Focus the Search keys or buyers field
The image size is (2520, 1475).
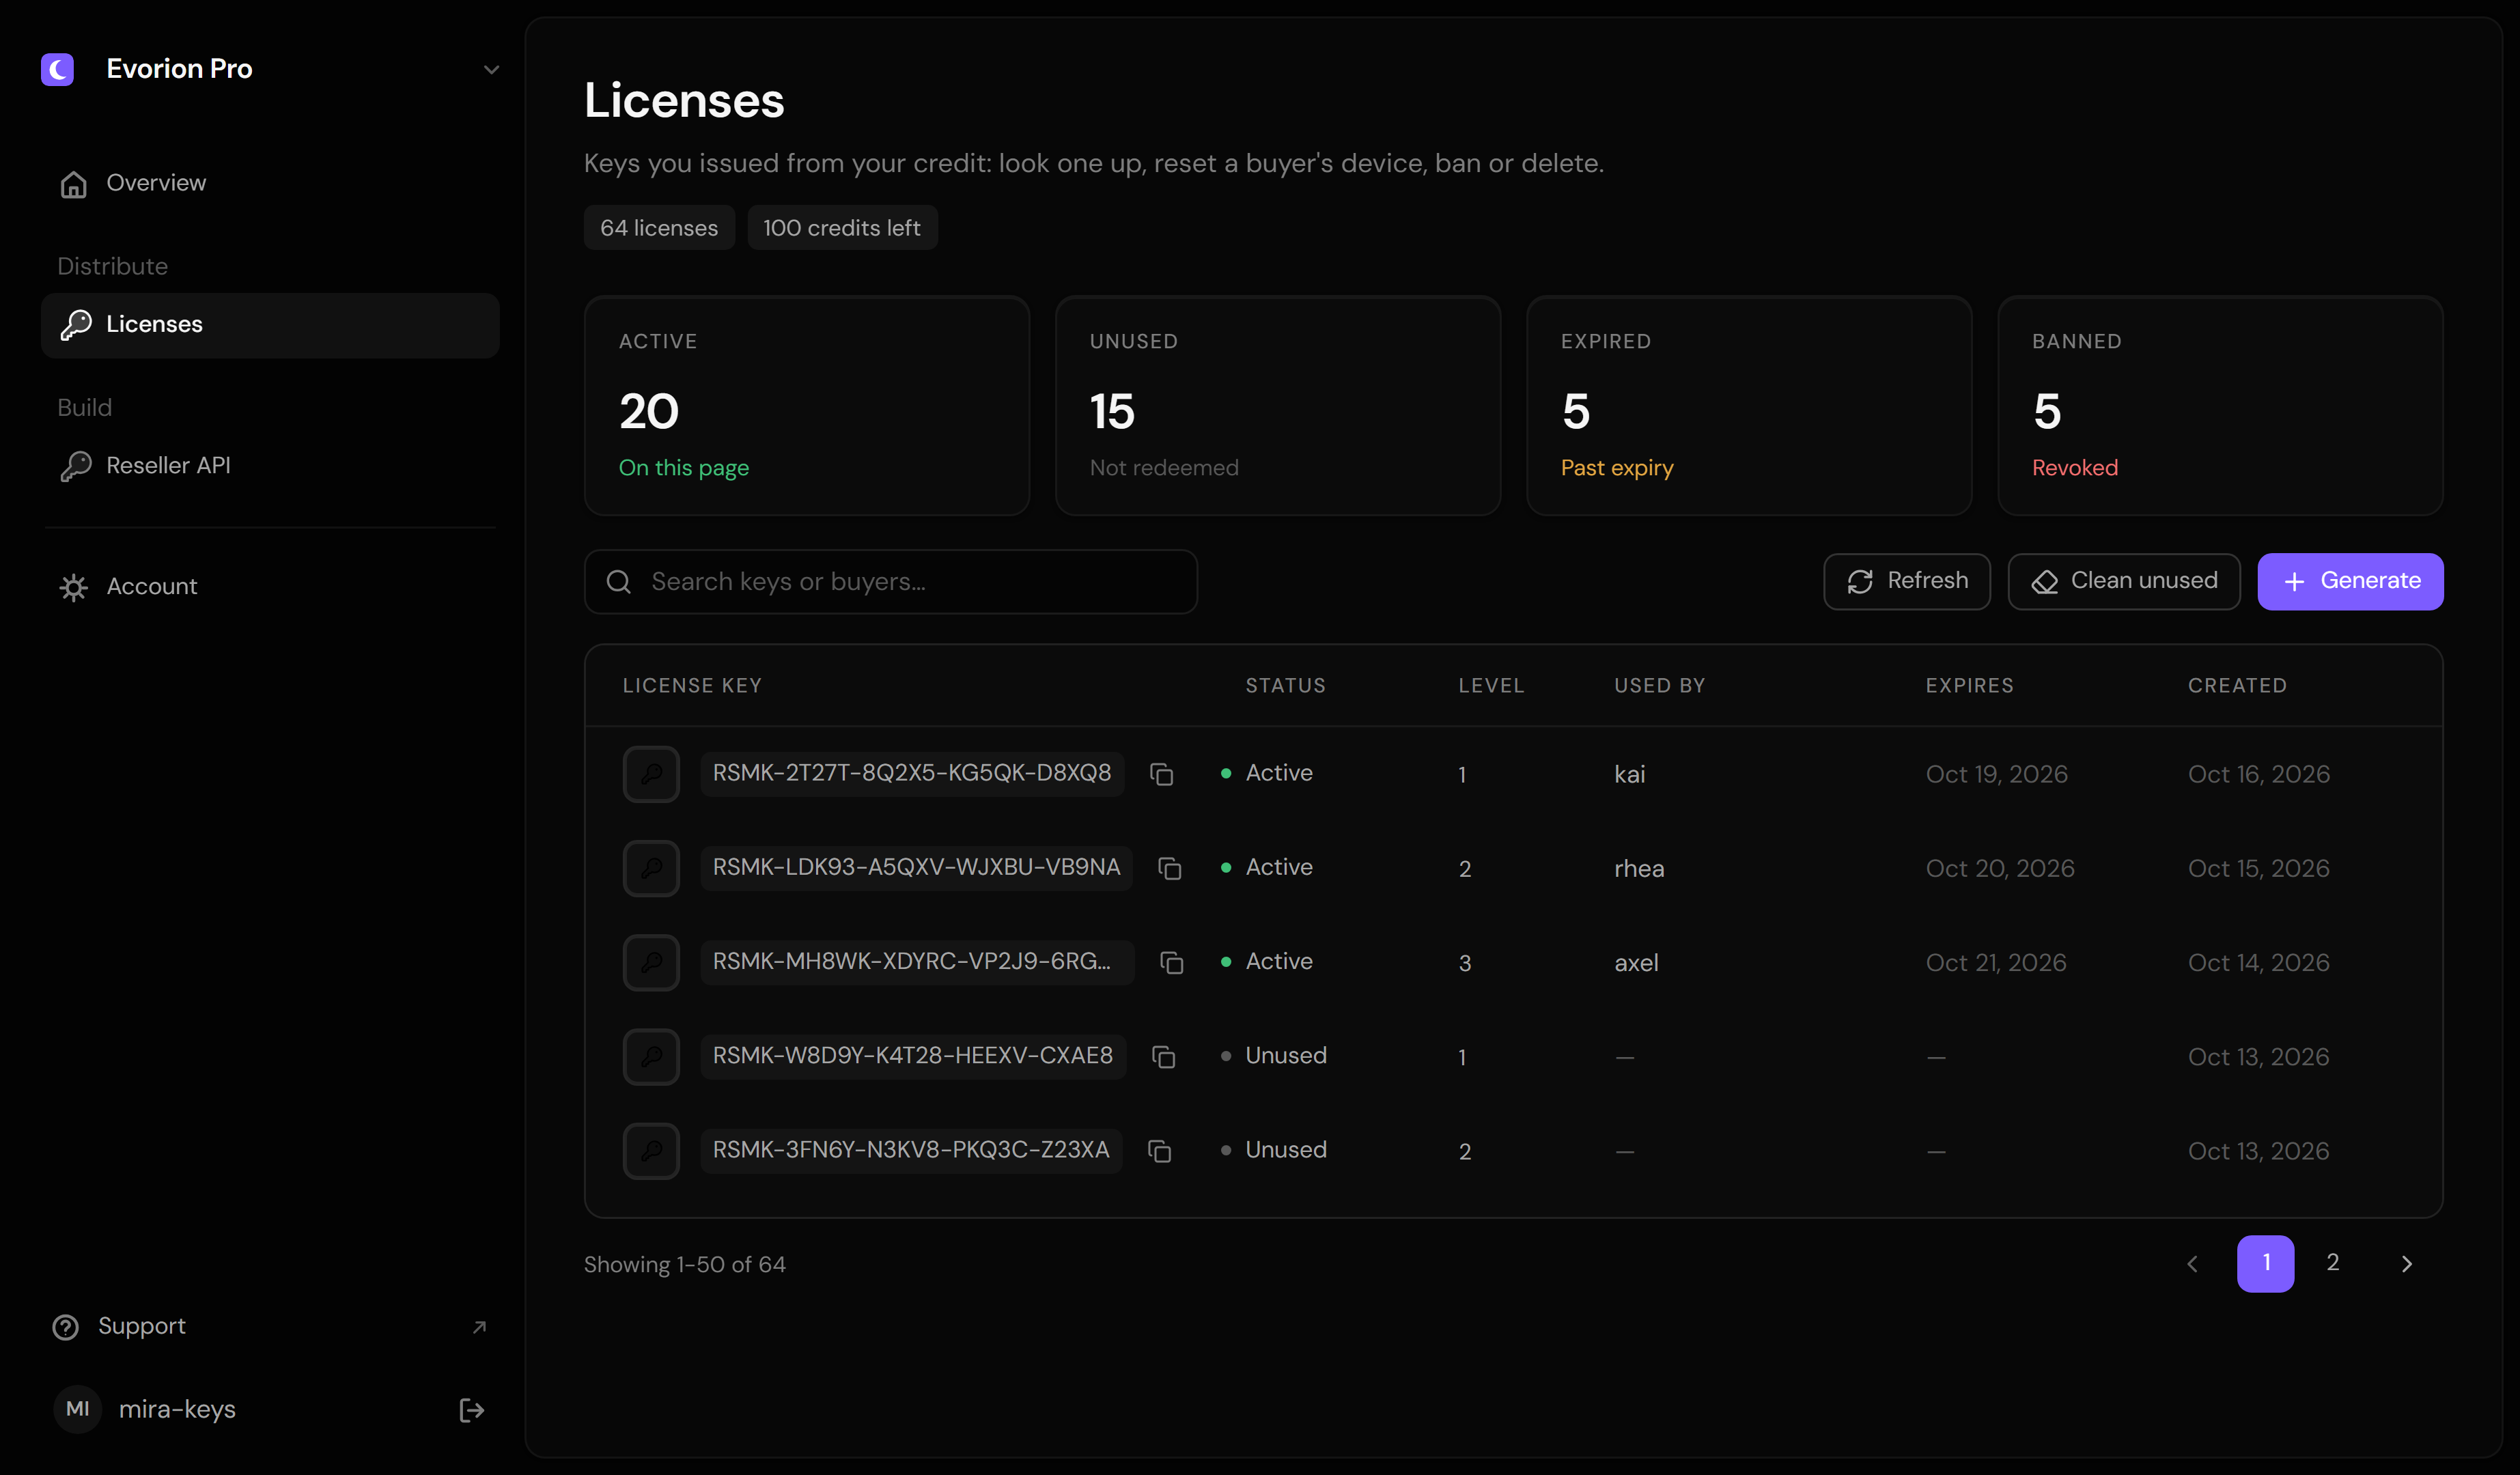click(890, 582)
